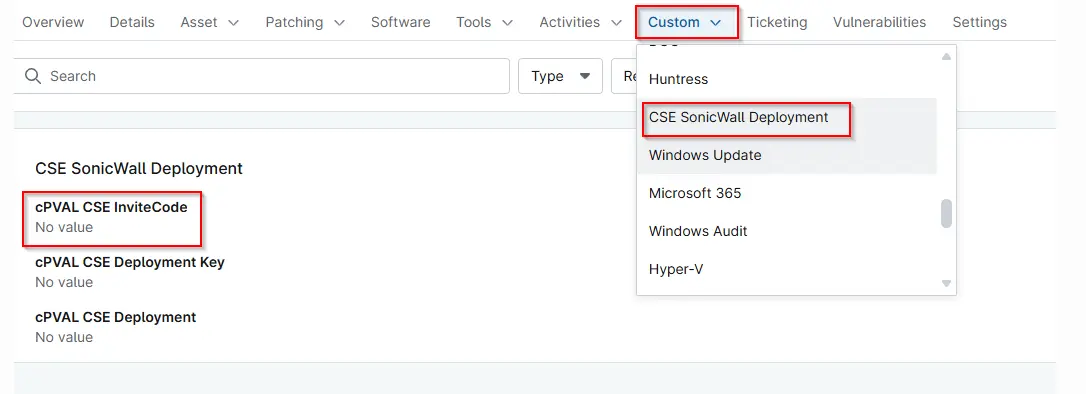This screenshot has width=1086, height=394.
Task: Click the cPVAL CSE InviteCode field
Action: tap(112, 217)
